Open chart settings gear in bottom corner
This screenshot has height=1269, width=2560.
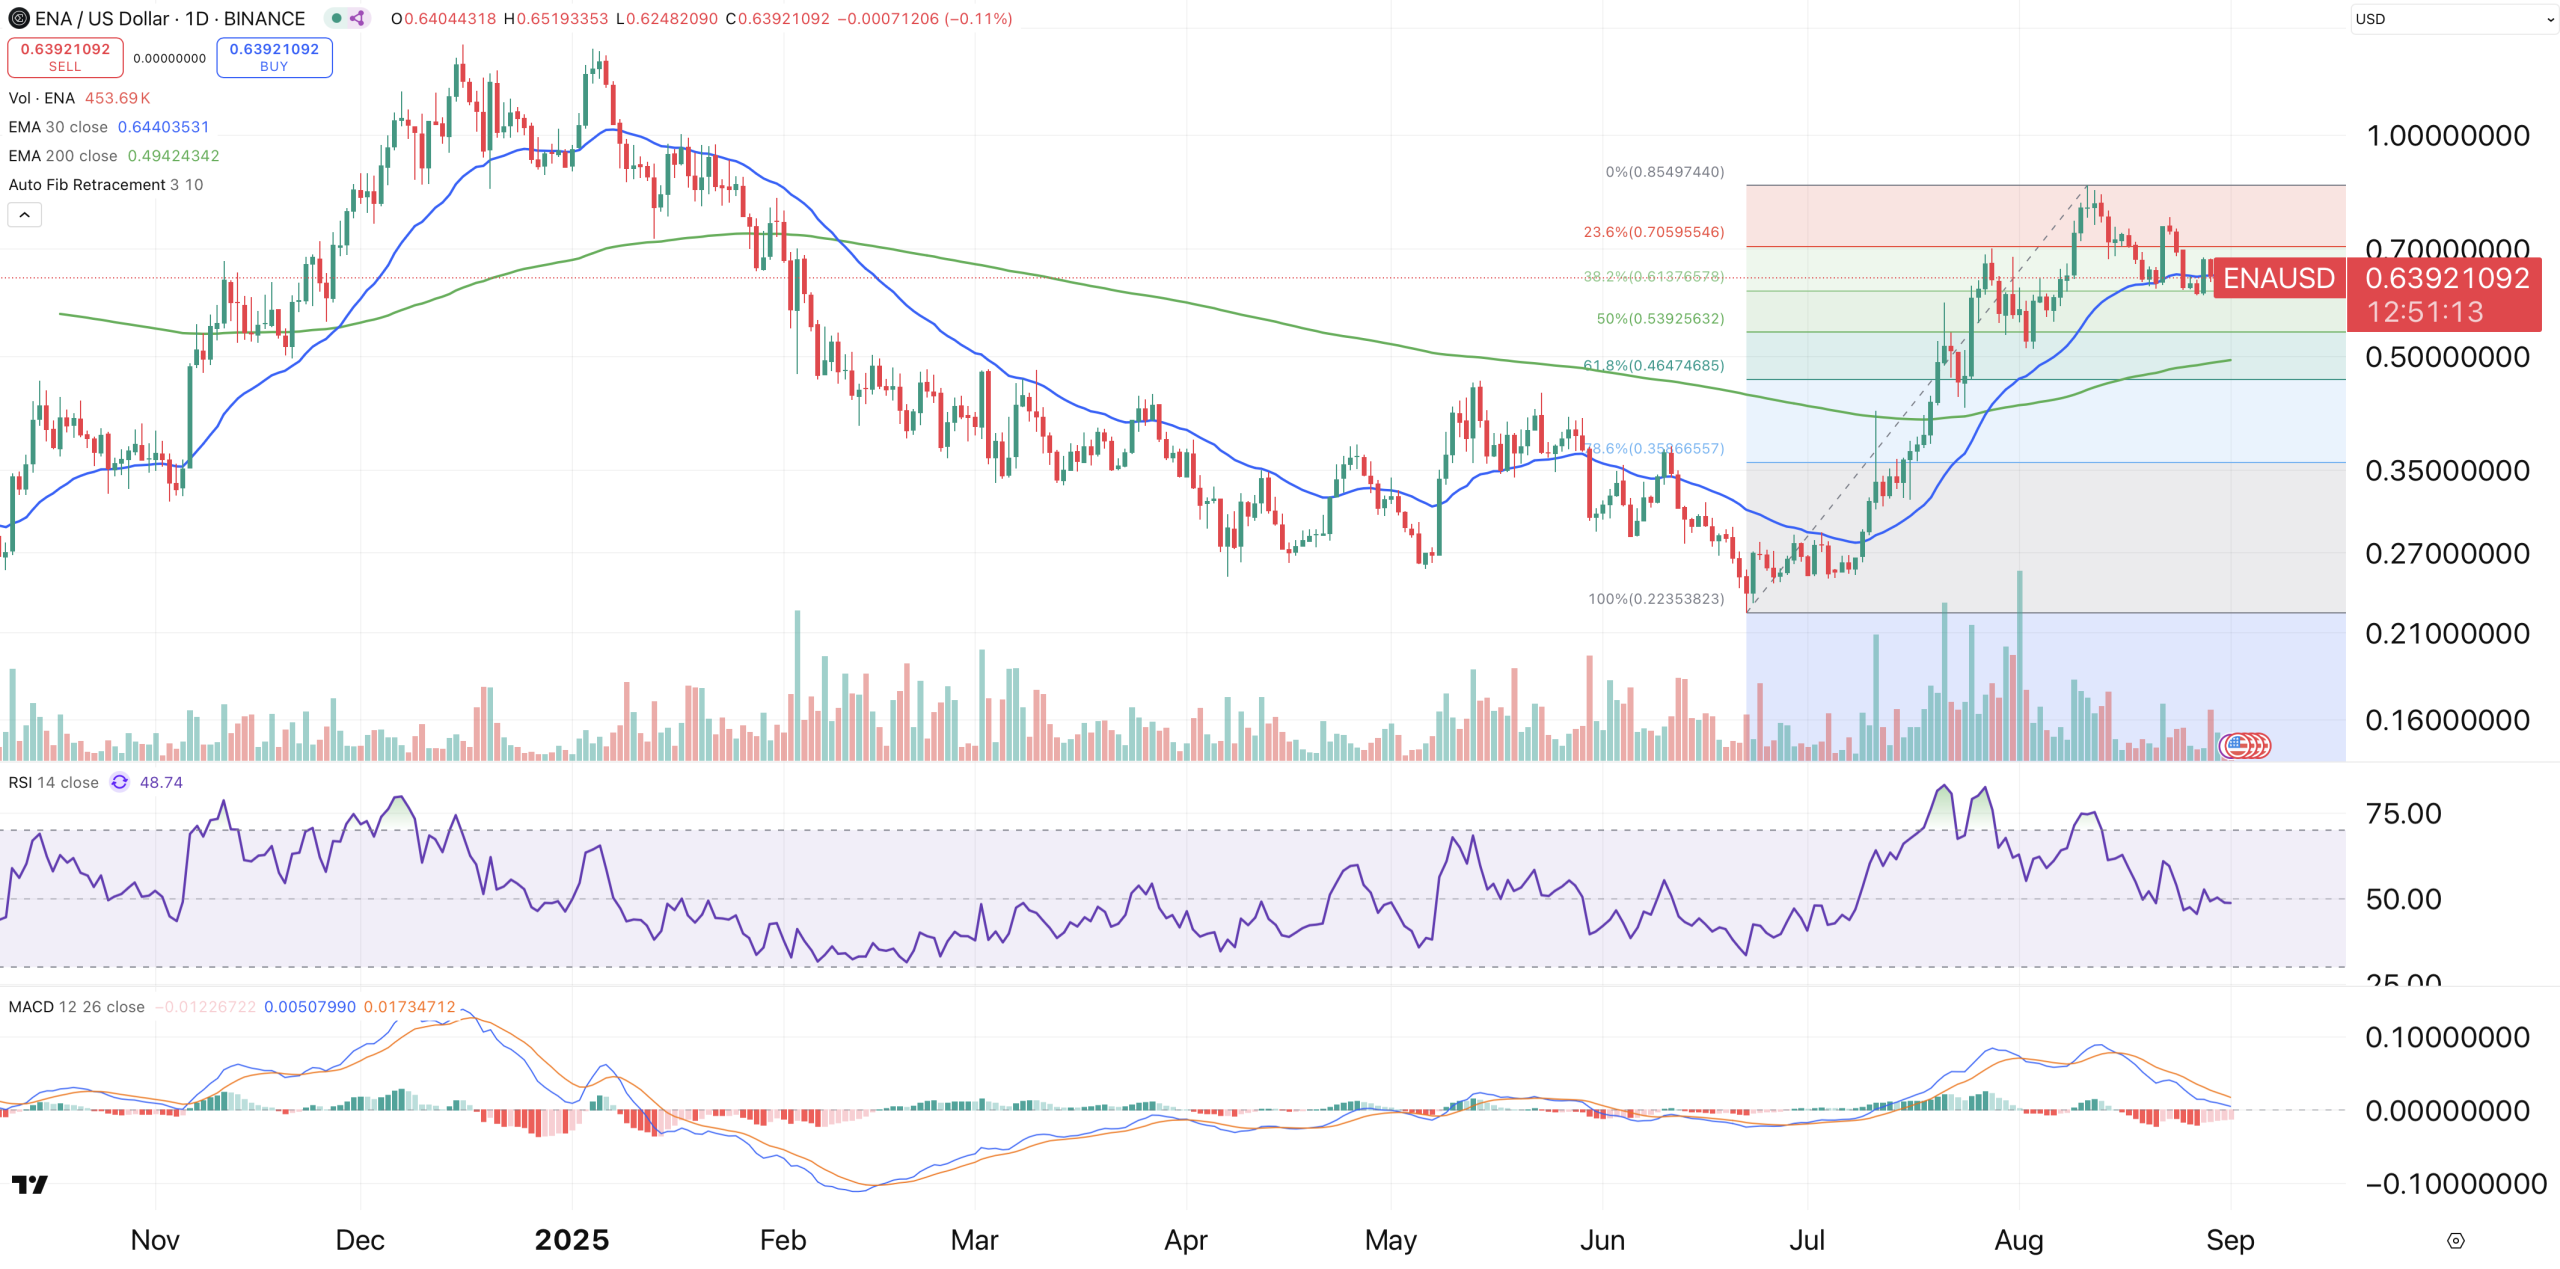2455,1241
